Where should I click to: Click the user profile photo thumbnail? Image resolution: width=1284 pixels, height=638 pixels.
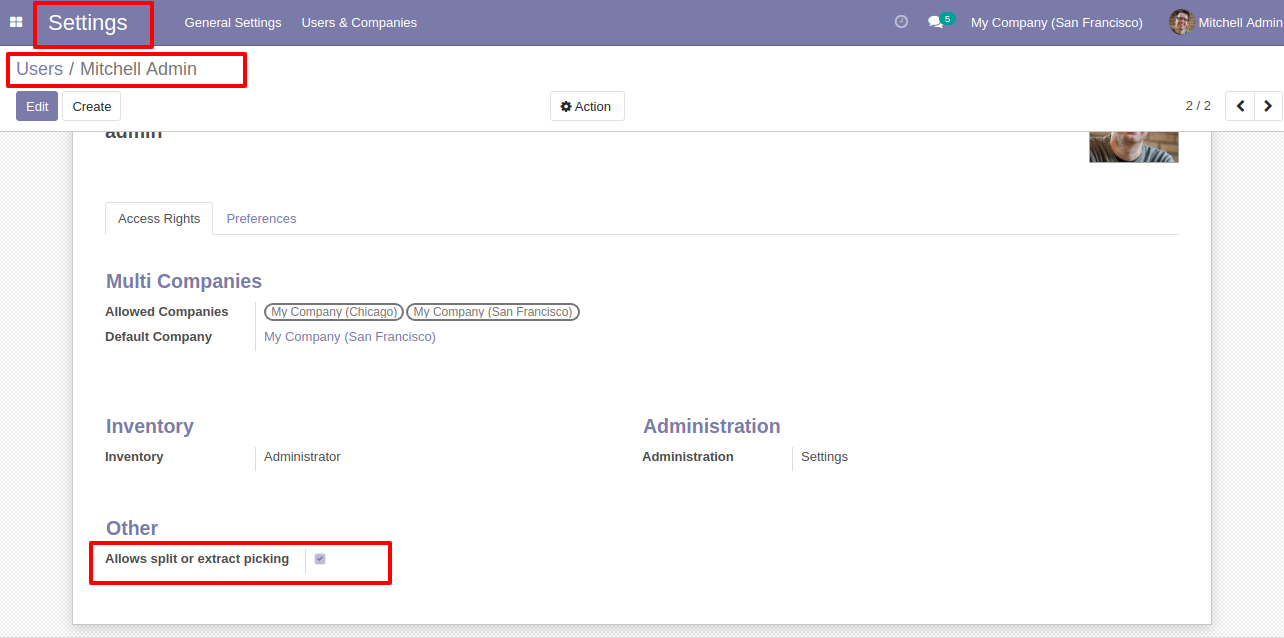(1134, 147)
